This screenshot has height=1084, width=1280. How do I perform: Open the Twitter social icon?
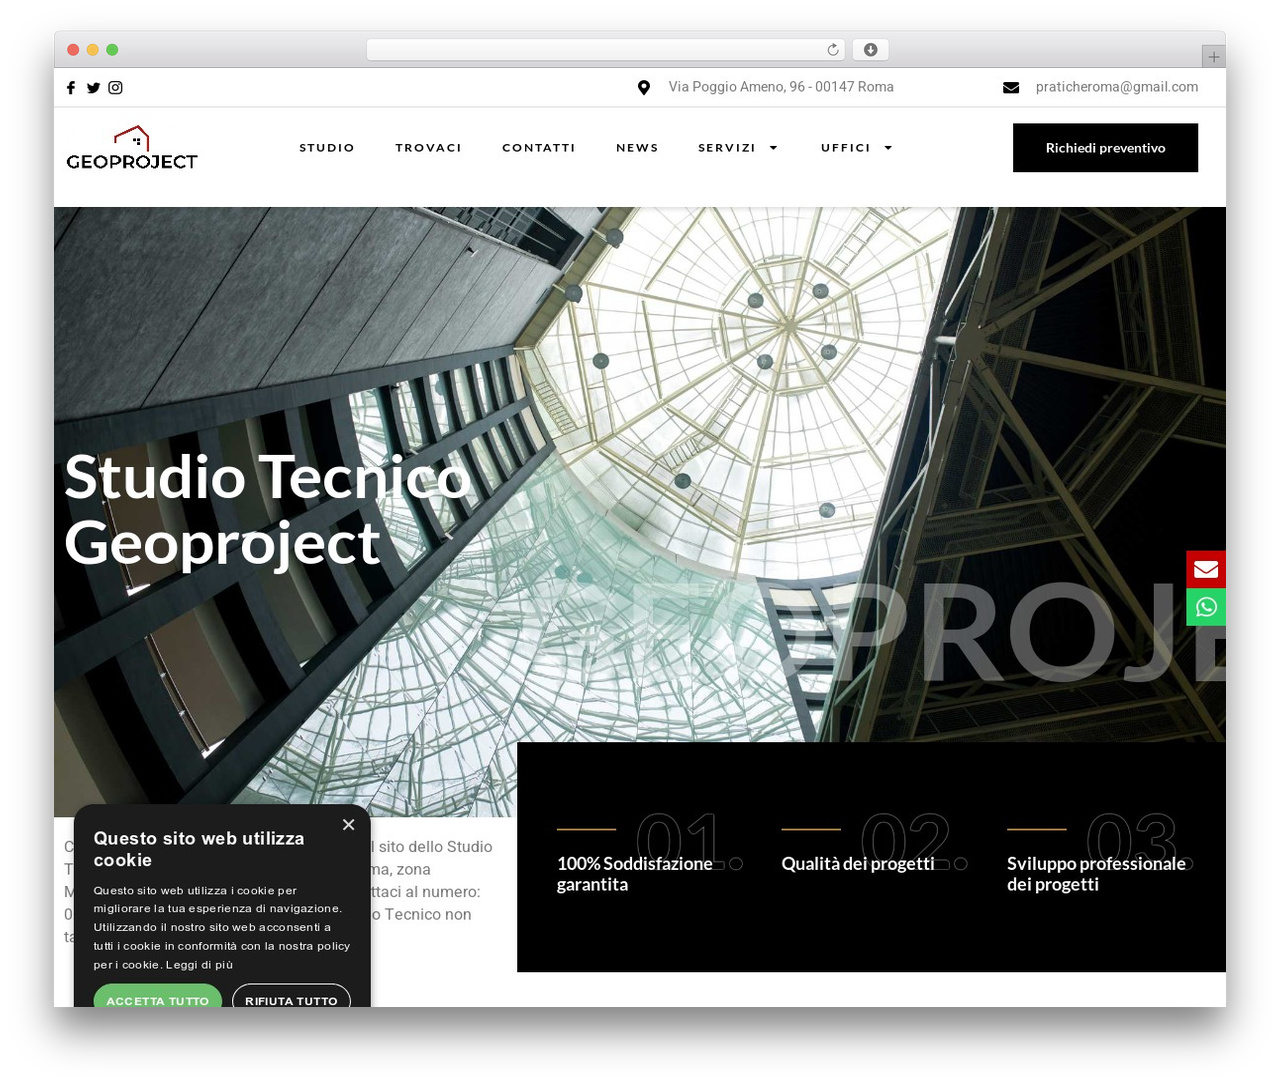point(93,88)
